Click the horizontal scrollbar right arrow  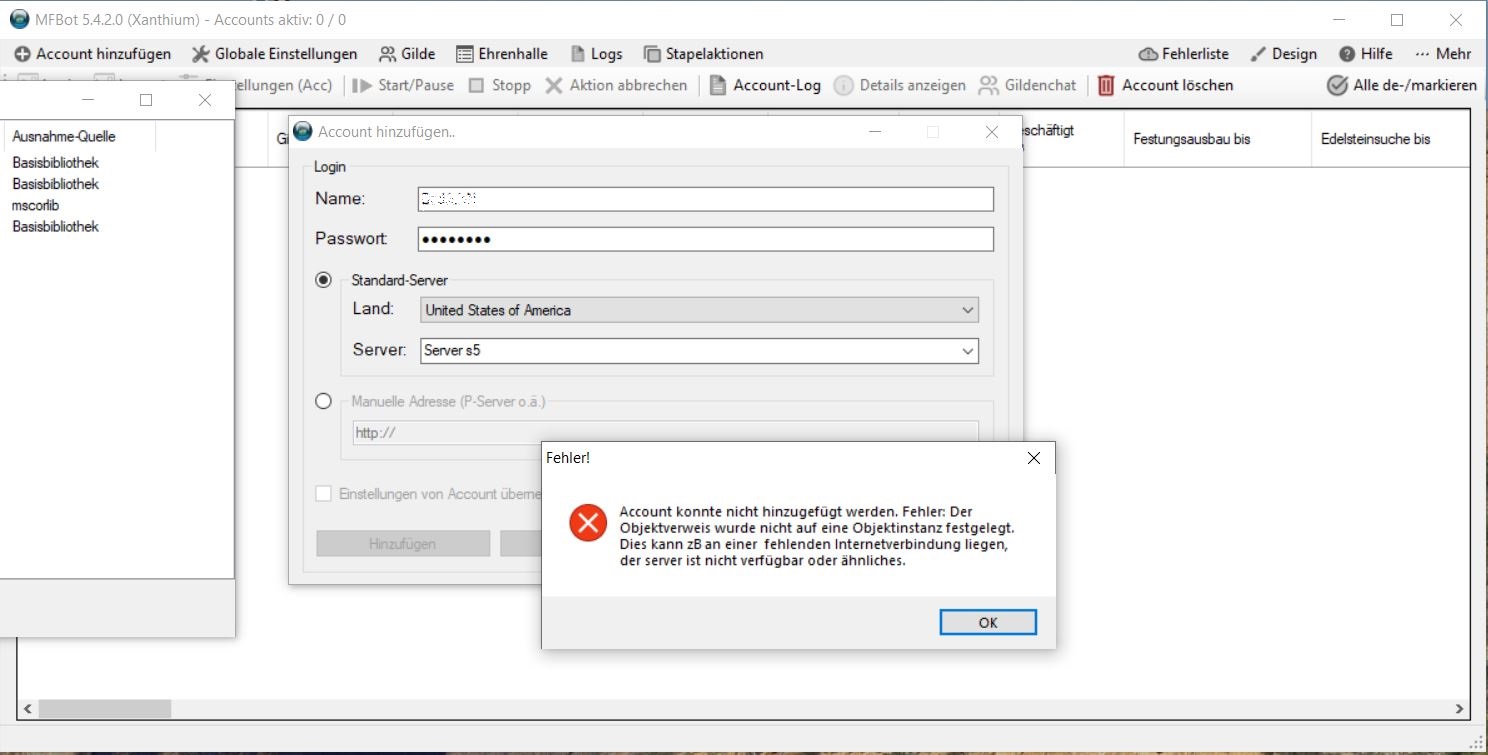1459,708
